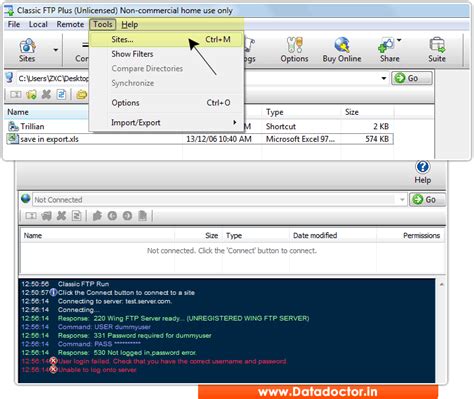Viewport: 474px width, 399px height.
Task: Select the file save in export.xls
Action: (x=200, y=139)
